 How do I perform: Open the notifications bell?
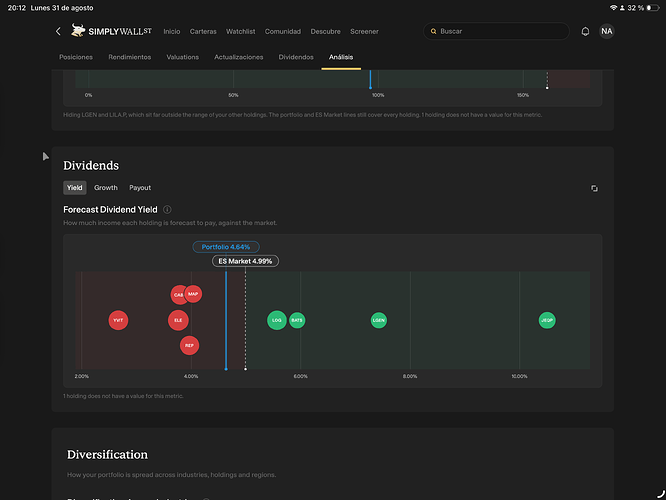click(x=585, y=31)
